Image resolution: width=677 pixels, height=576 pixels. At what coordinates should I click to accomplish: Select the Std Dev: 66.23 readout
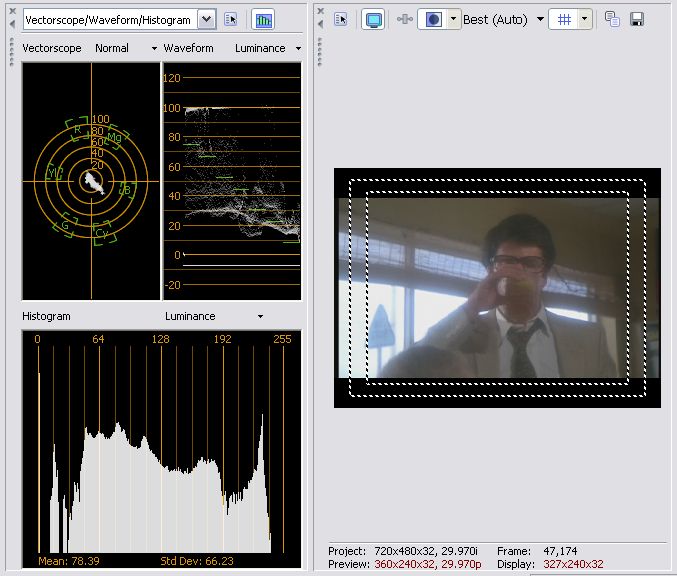click(197, 561)
